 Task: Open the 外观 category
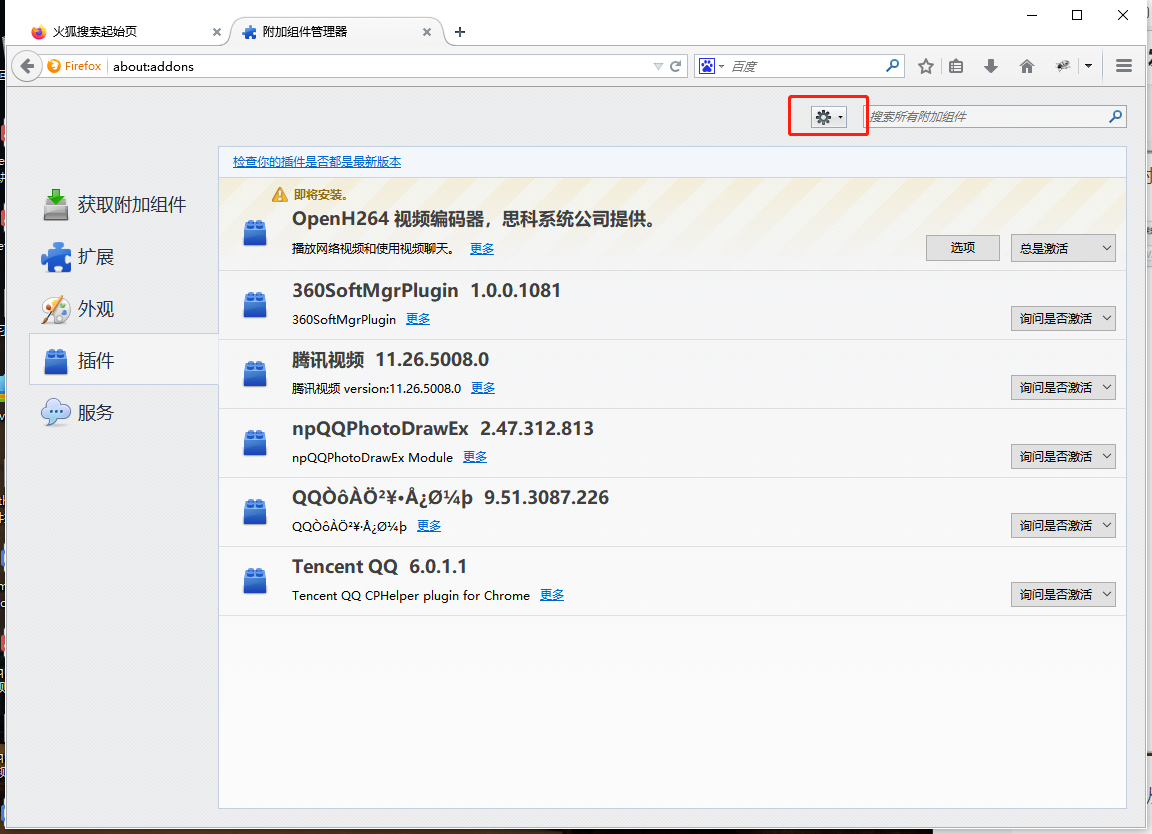tap(123, 309)
